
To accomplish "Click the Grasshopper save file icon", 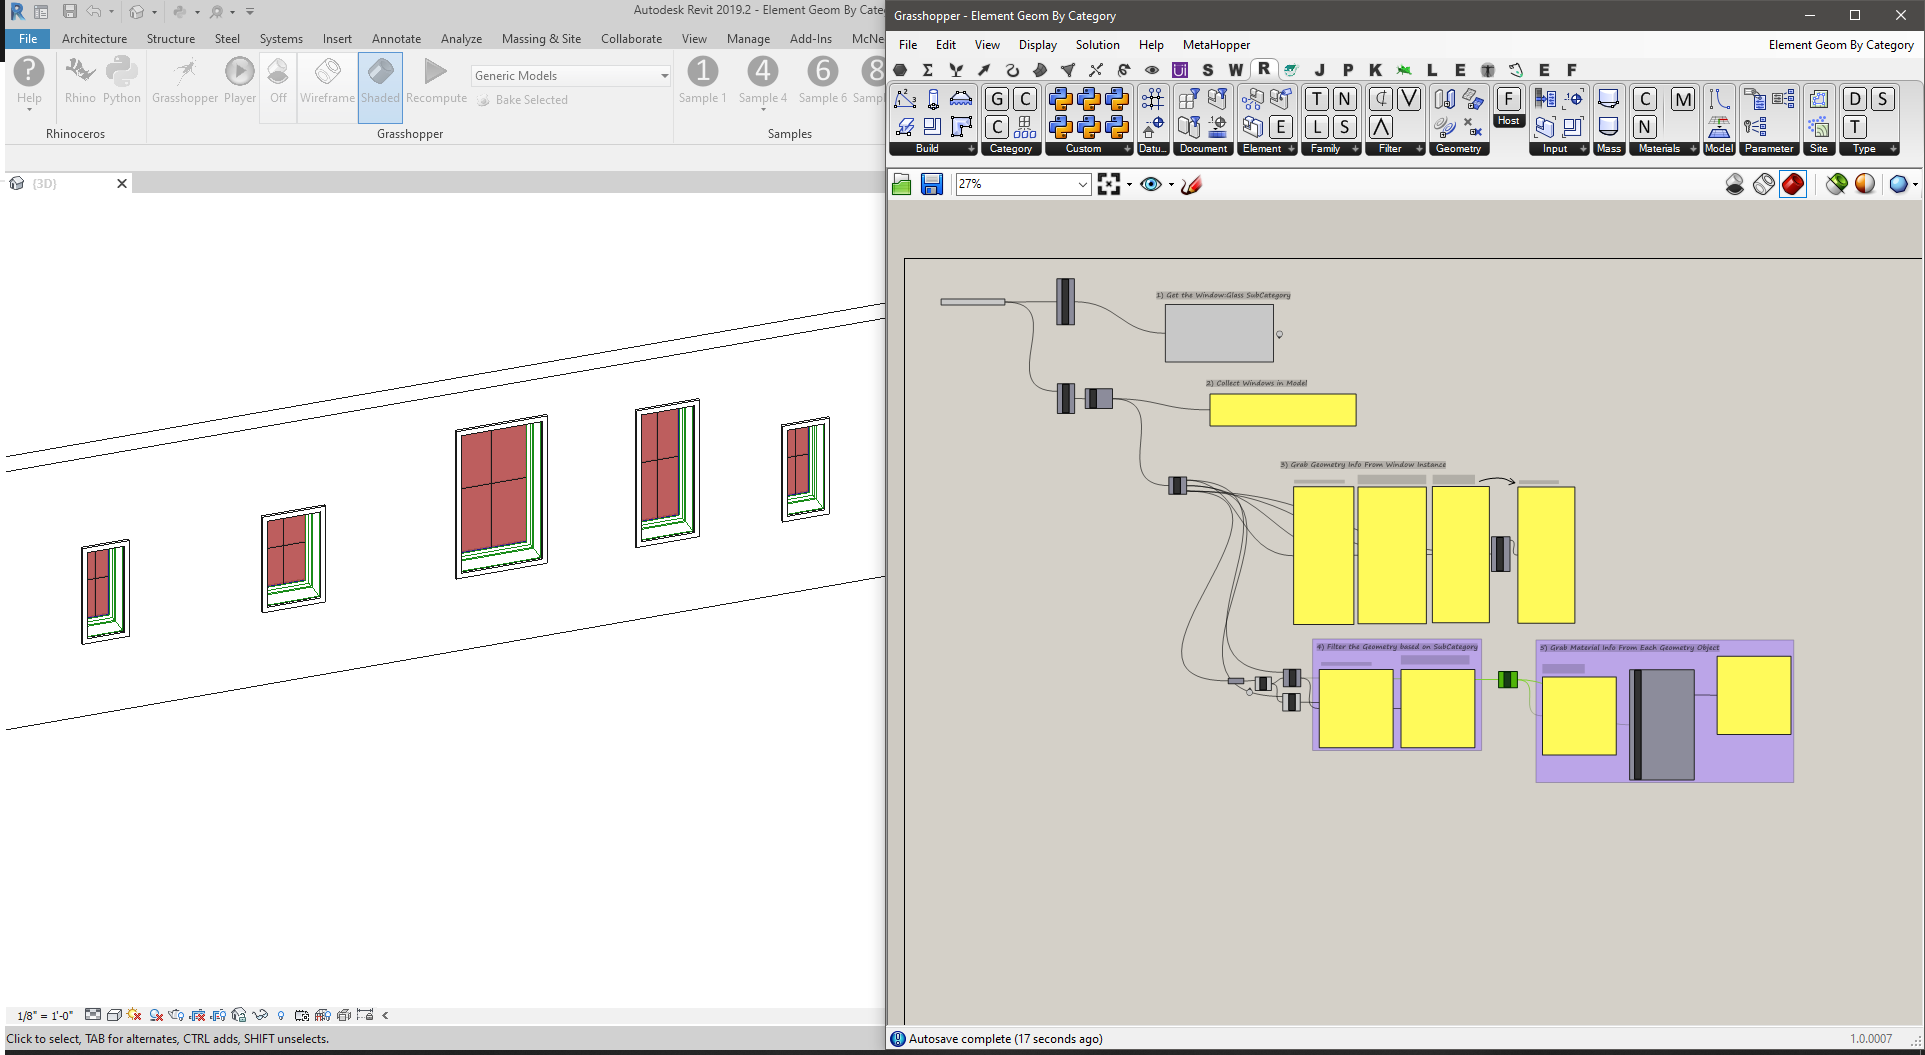I will (931, 184).
